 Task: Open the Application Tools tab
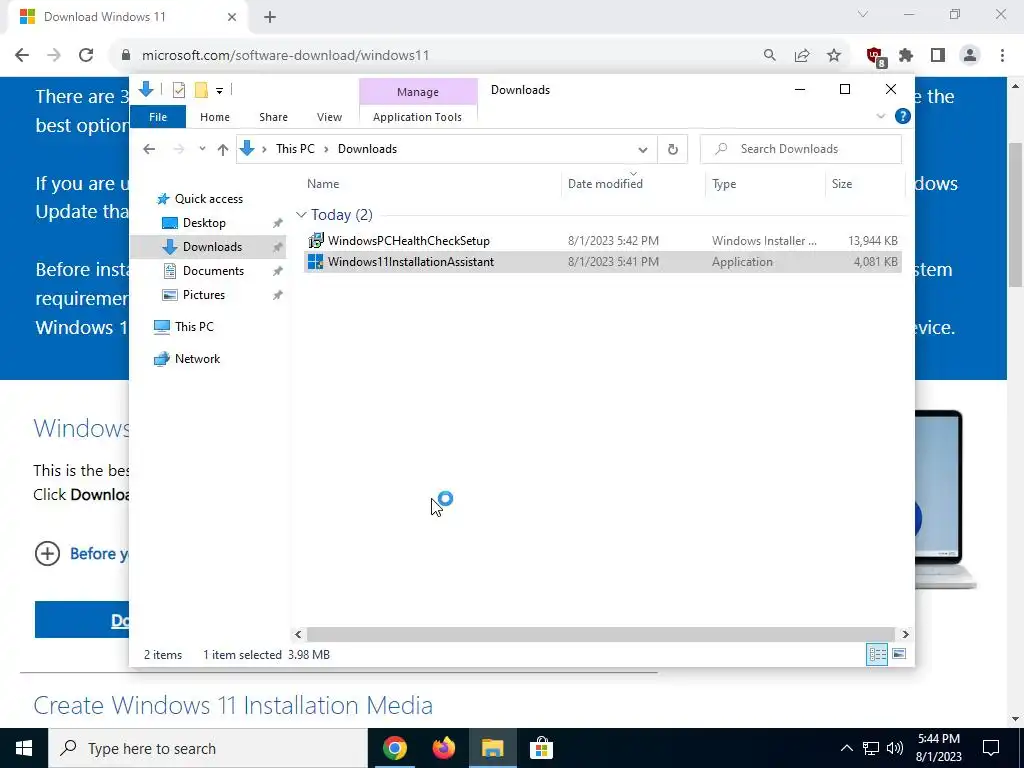(x=417, y=117)
